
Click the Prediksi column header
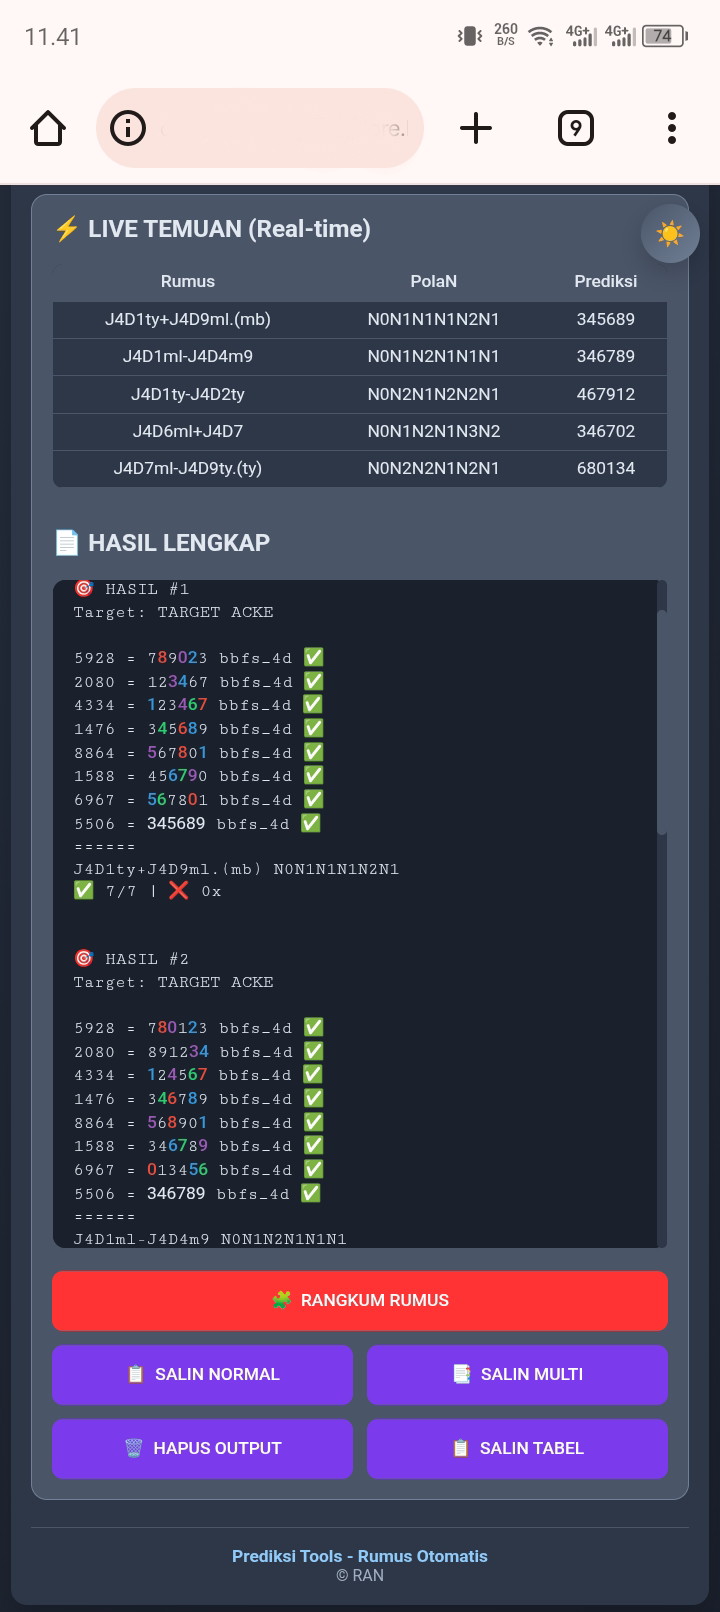(x=605, y=281)
